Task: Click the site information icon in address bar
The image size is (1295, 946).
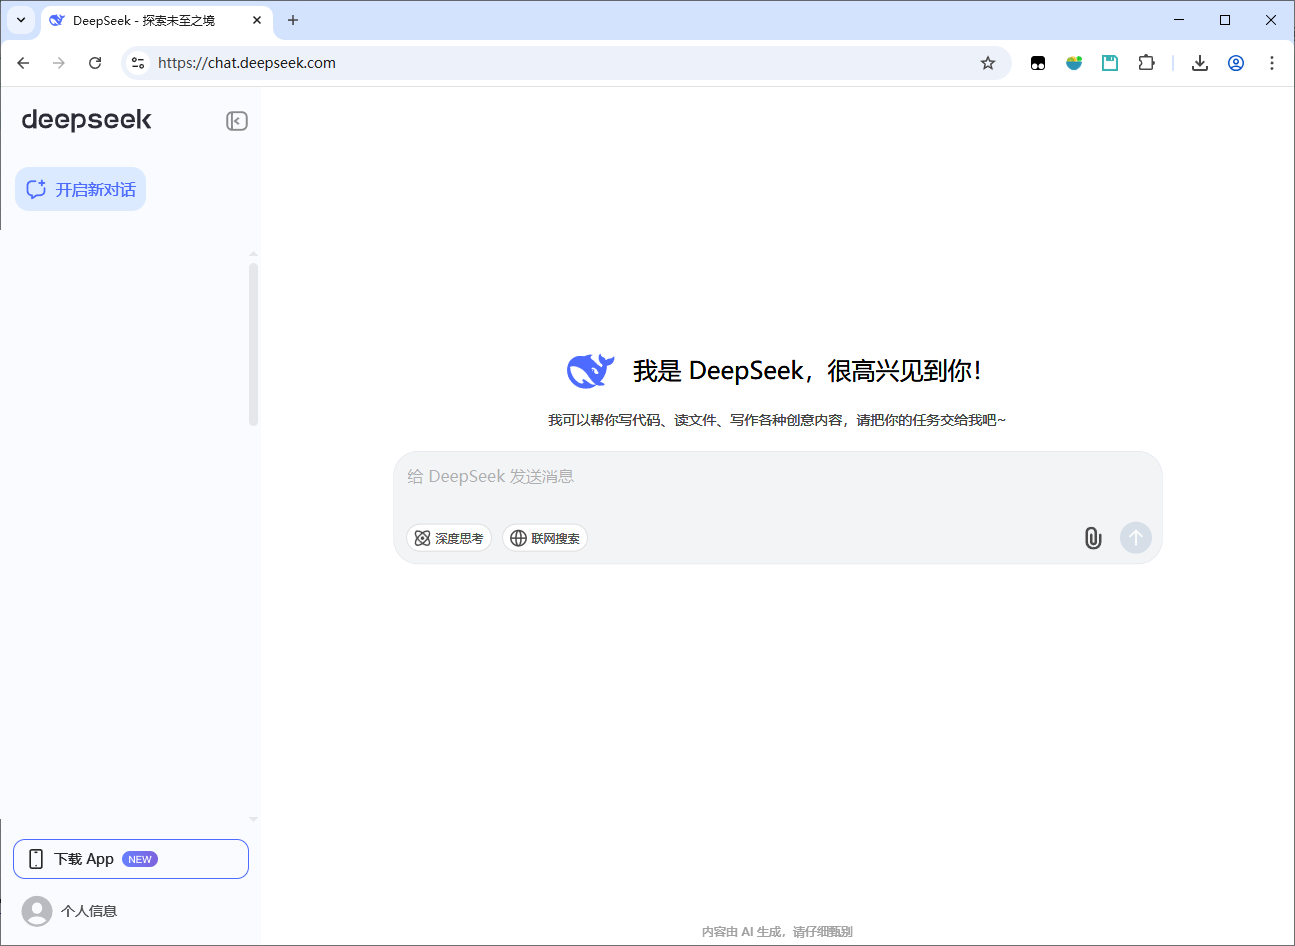Action: tap(138, 63)
